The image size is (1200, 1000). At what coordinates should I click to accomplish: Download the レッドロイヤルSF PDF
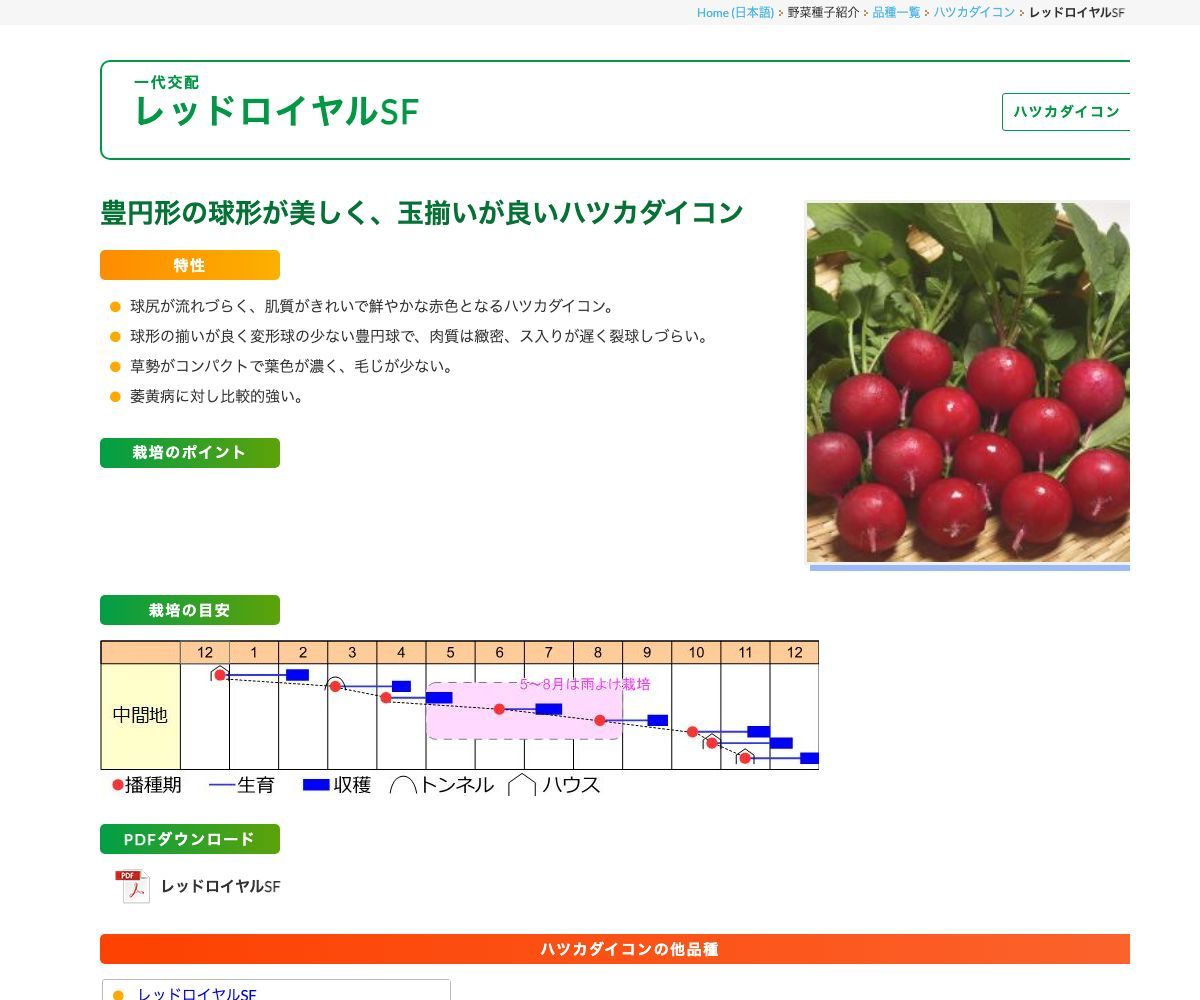220,886
